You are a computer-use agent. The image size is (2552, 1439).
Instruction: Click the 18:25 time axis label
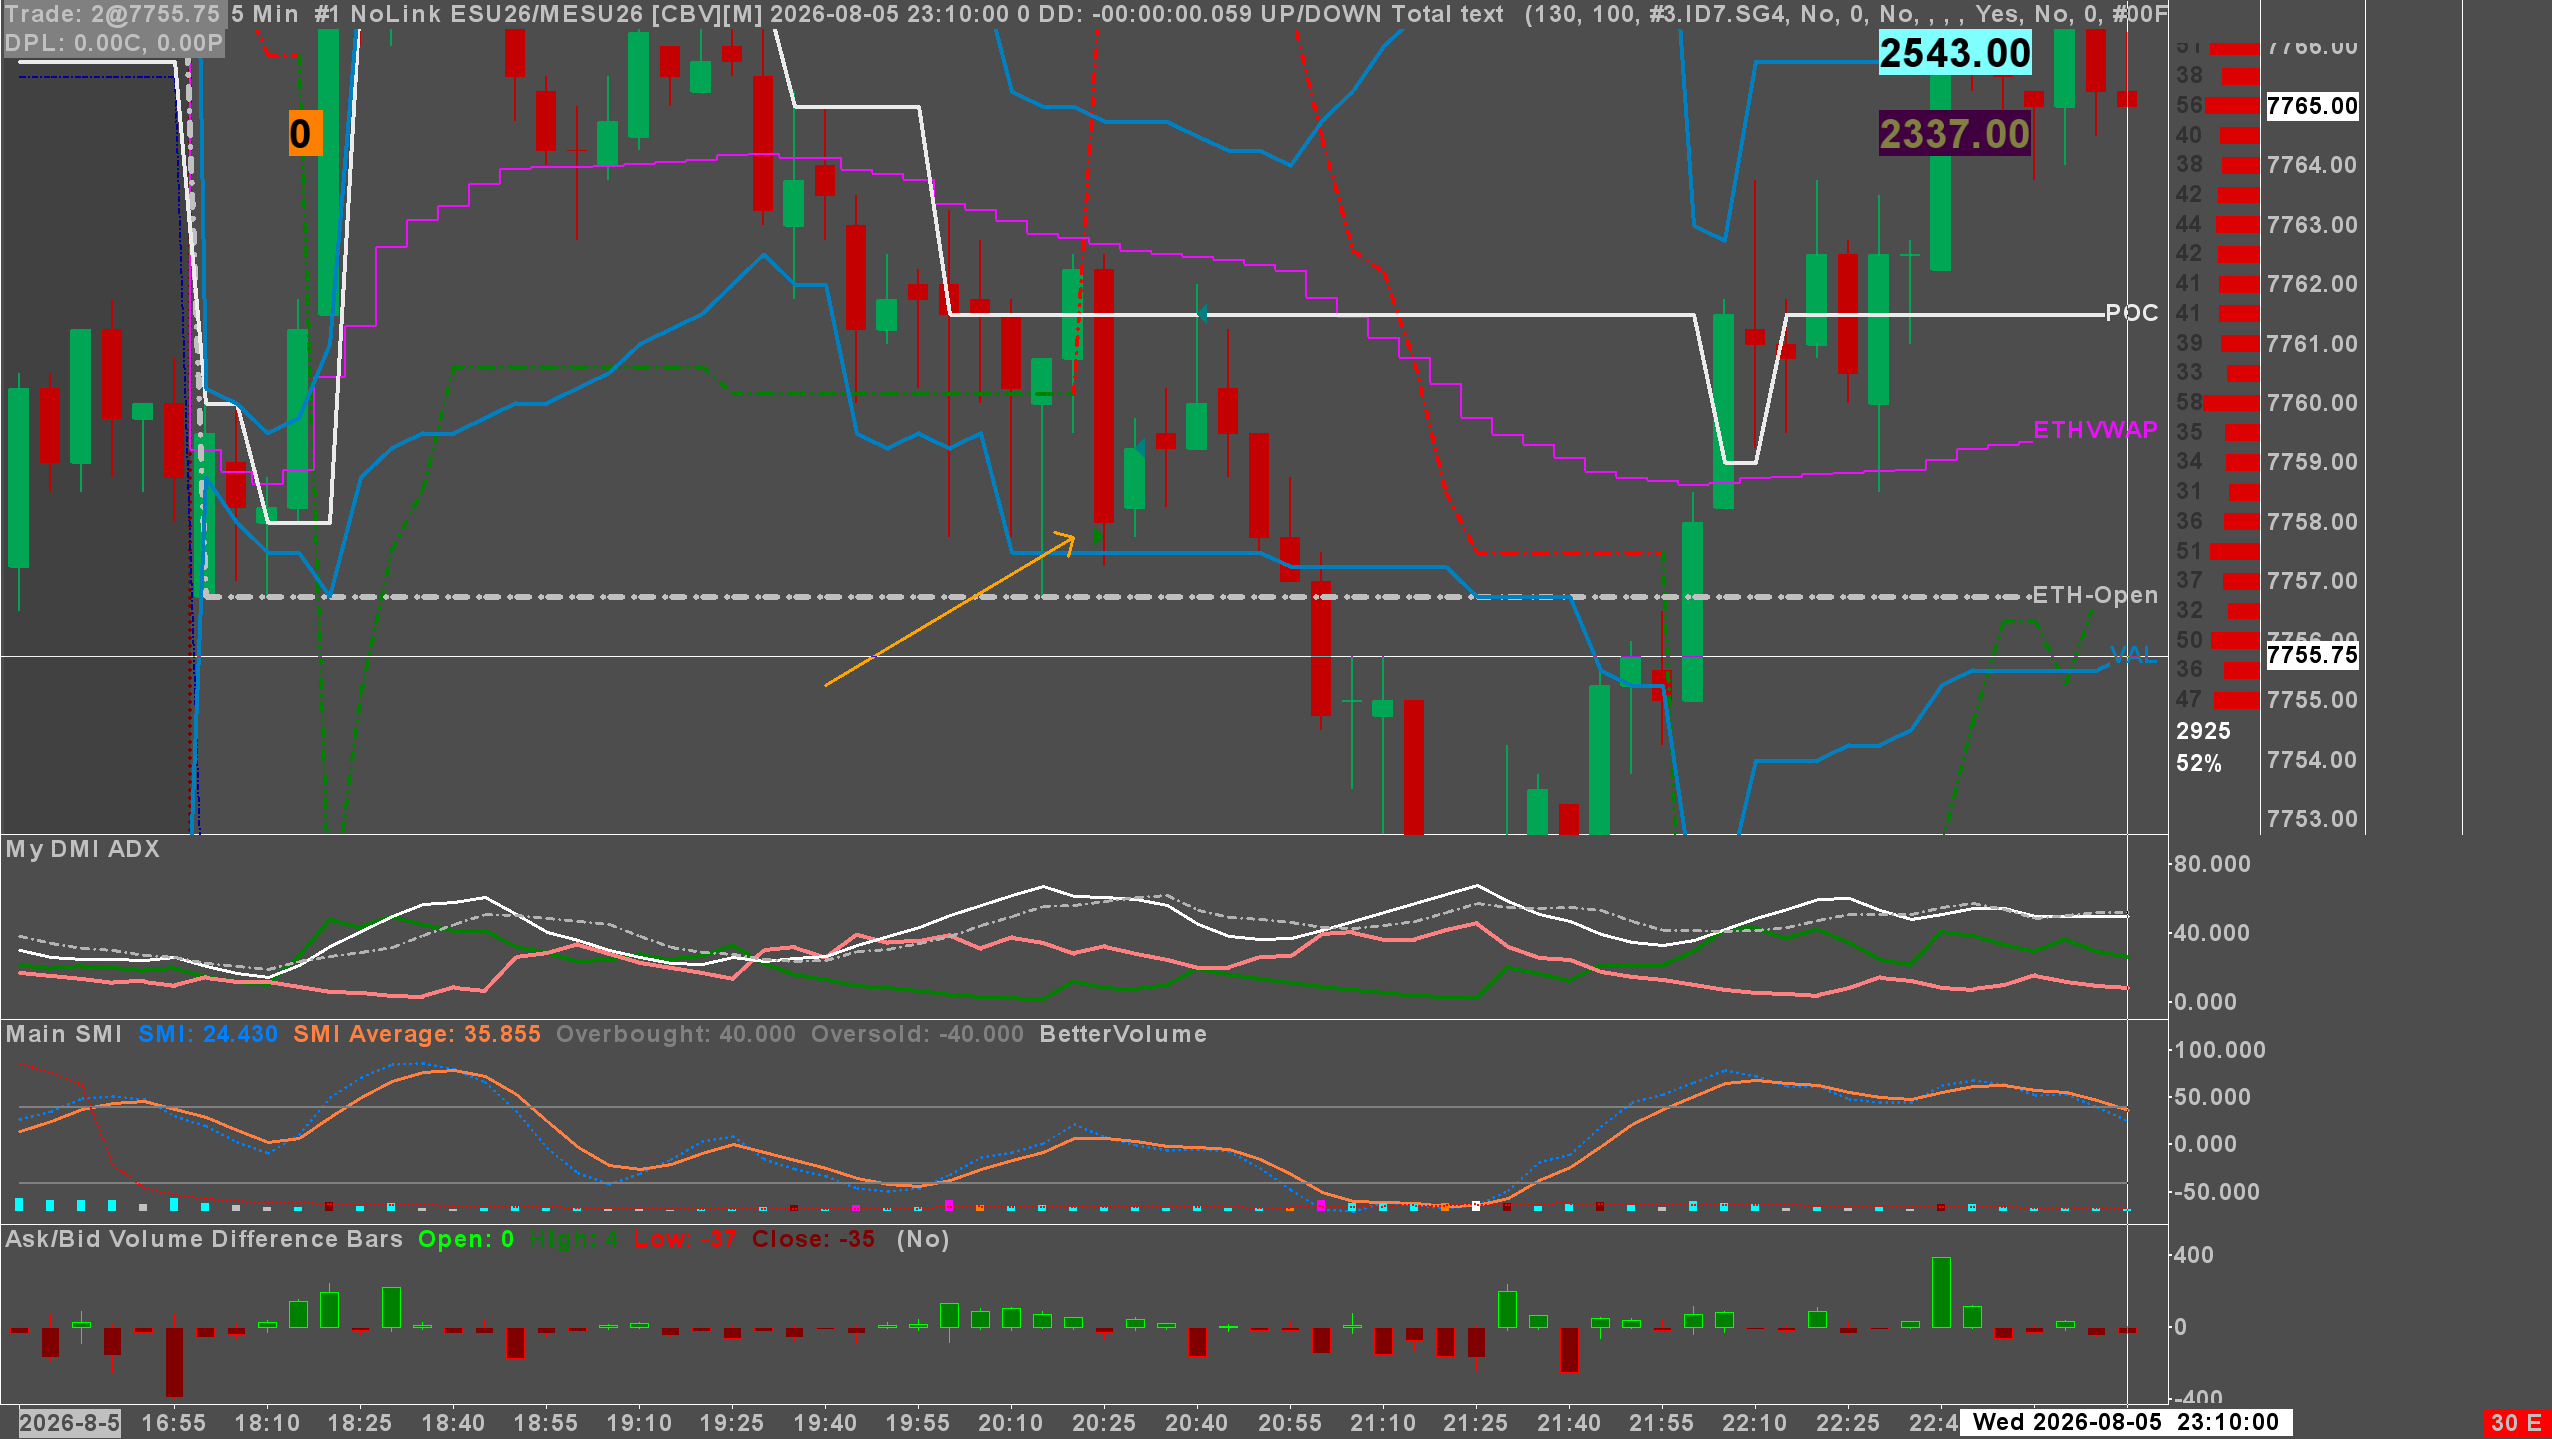click(360, 1422)
